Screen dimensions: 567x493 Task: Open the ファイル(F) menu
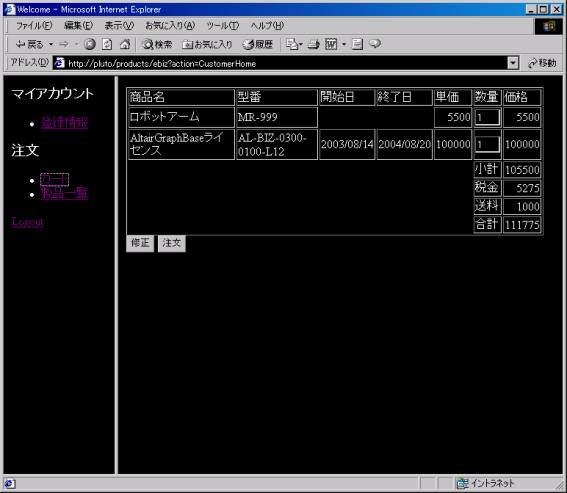click(x=34, y=25)
